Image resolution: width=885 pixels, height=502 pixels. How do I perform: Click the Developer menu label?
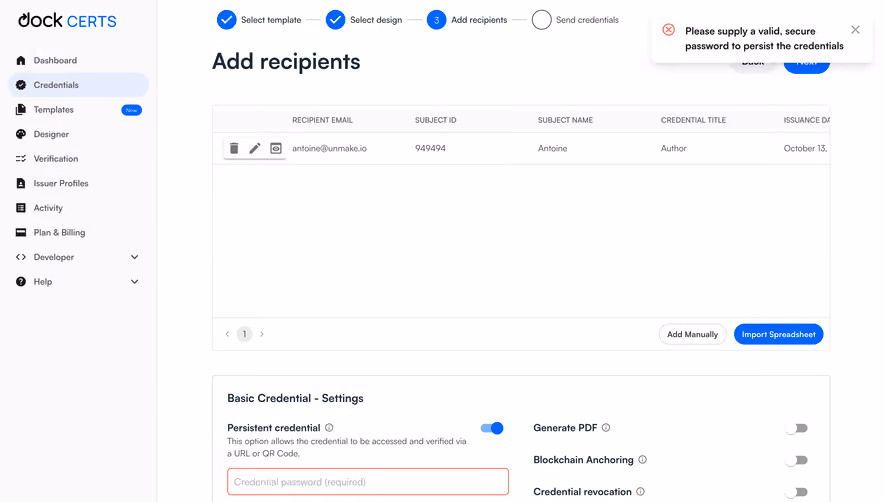[54, 257]
